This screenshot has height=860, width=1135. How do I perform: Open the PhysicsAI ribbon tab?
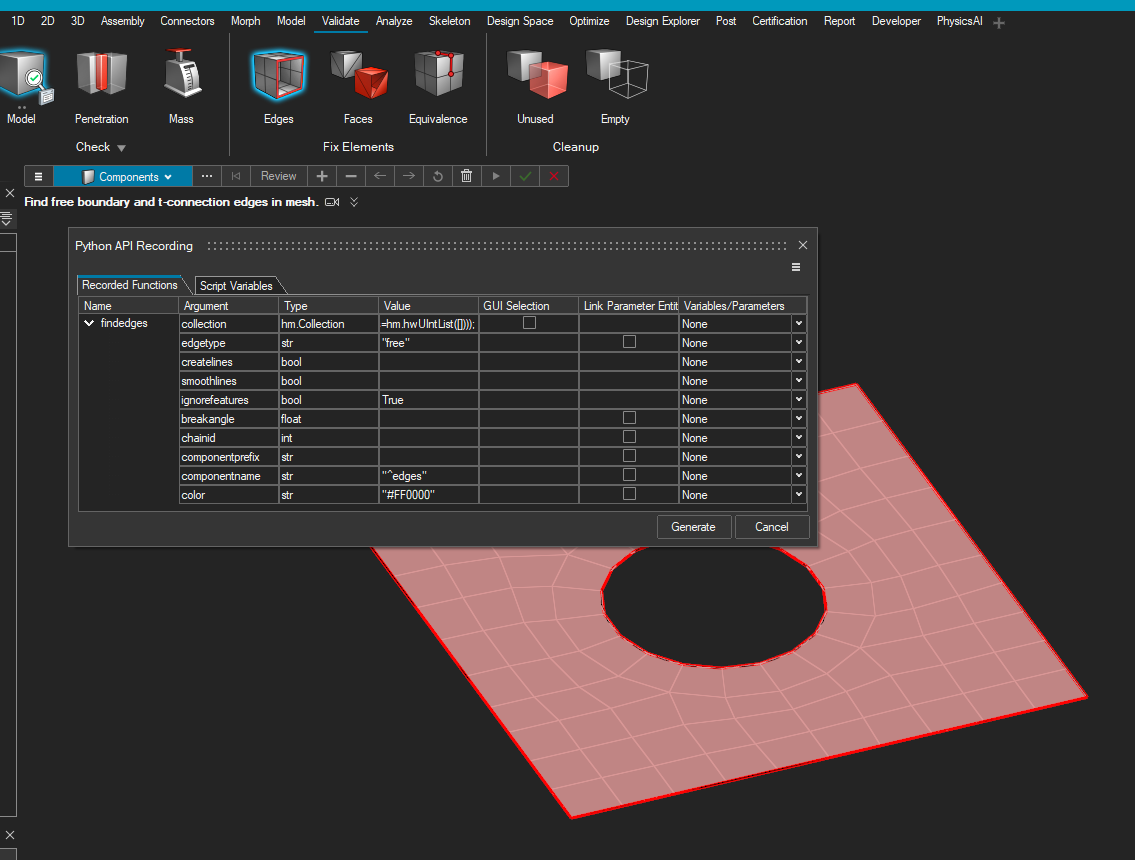click(960, 21)
